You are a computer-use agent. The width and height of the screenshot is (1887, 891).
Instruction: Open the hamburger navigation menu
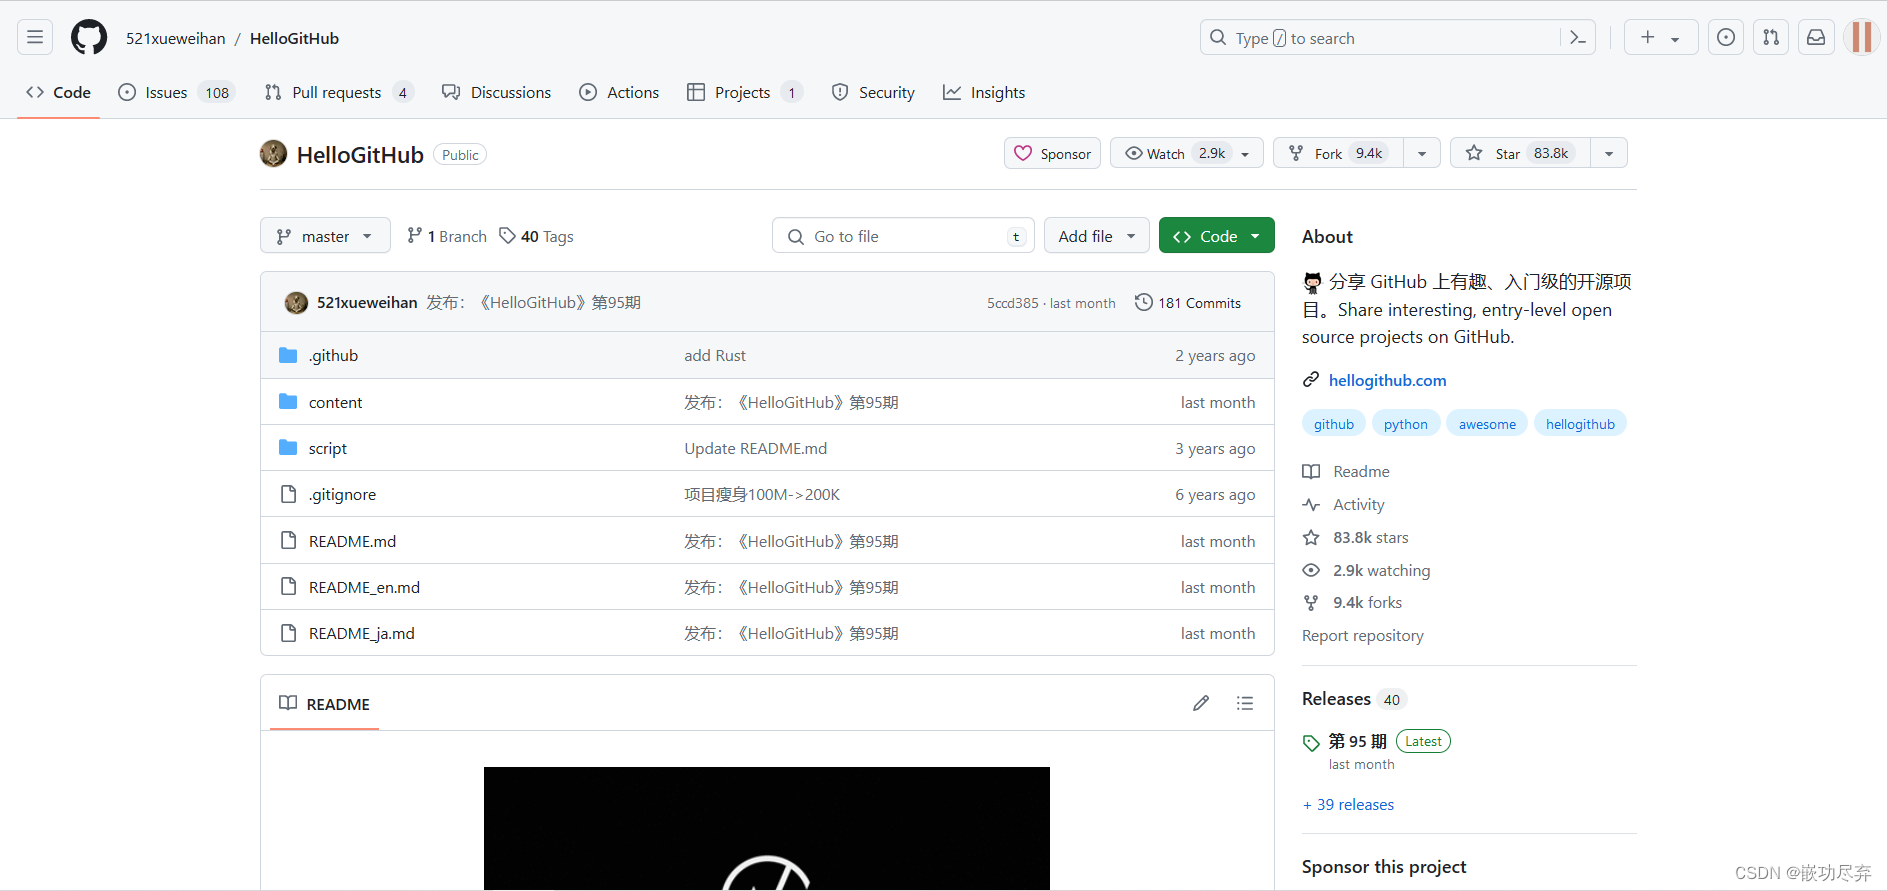[35, 38]
